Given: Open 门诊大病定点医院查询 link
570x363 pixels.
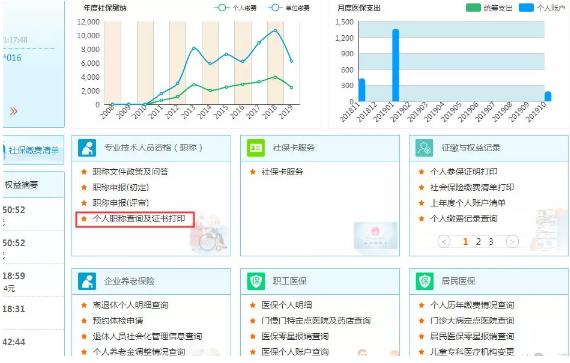Looking at the screenshot, I should (x=472, y=320).
